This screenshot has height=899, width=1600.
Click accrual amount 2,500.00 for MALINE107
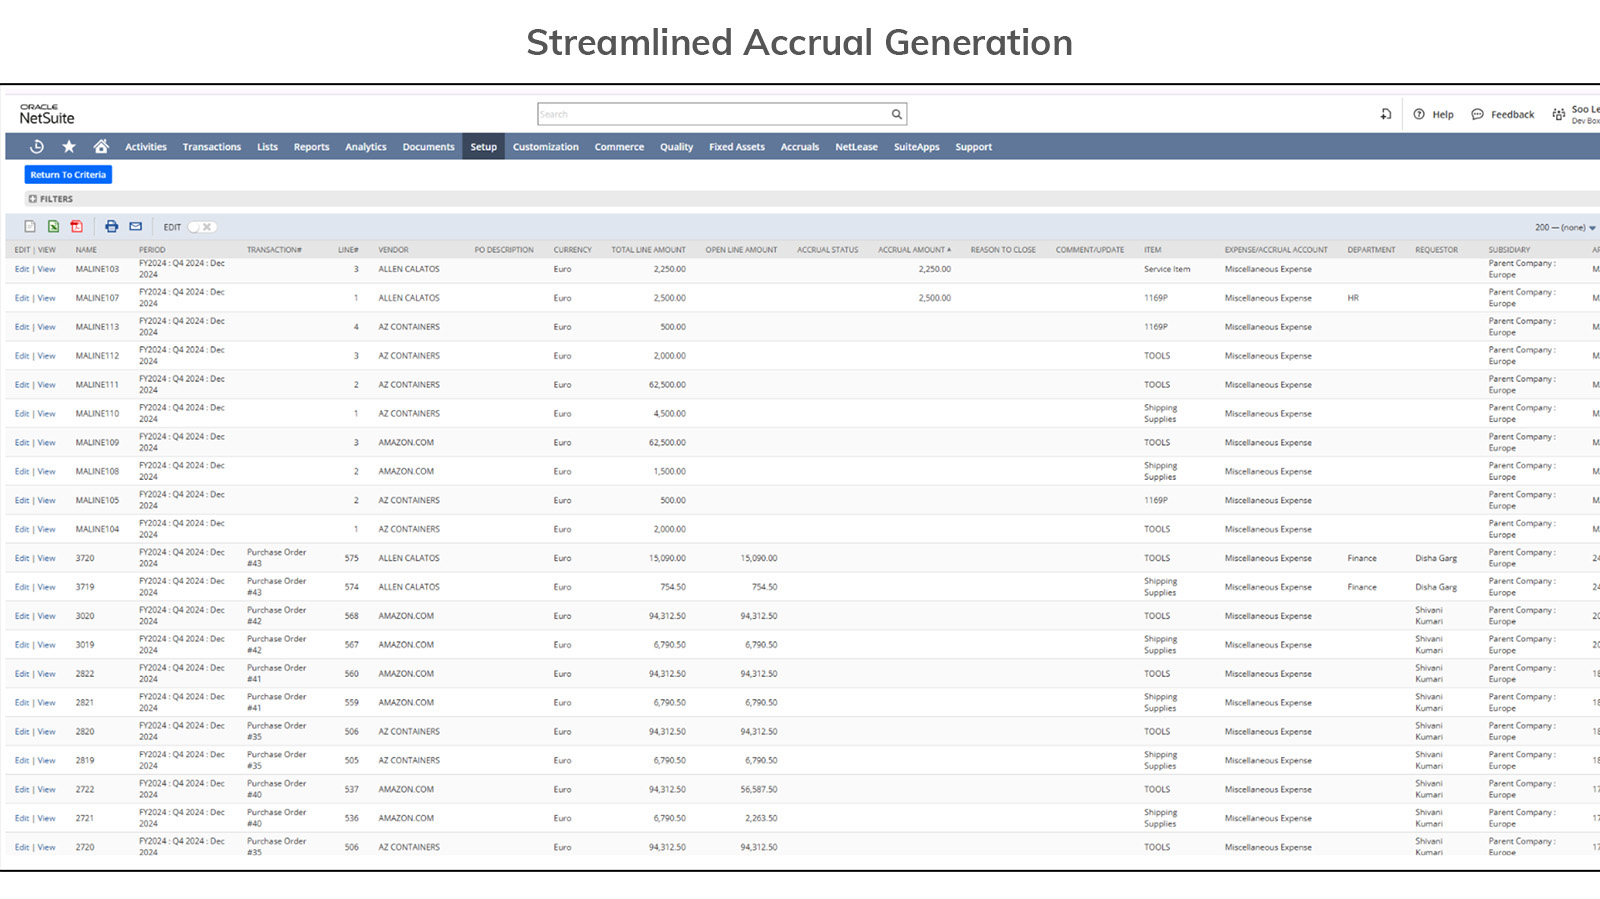click(935, 298)
